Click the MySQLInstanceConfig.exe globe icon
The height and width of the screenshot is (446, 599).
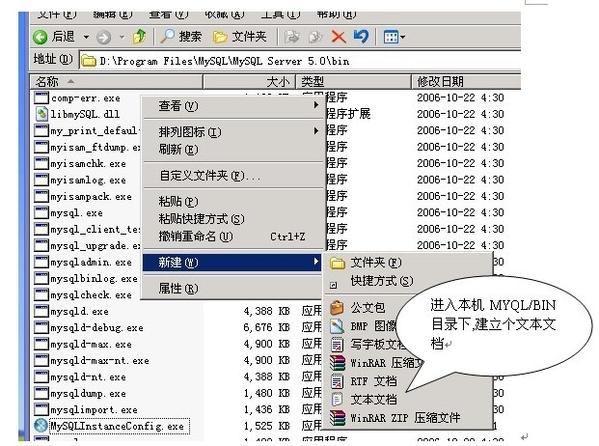tap(41, 426)
